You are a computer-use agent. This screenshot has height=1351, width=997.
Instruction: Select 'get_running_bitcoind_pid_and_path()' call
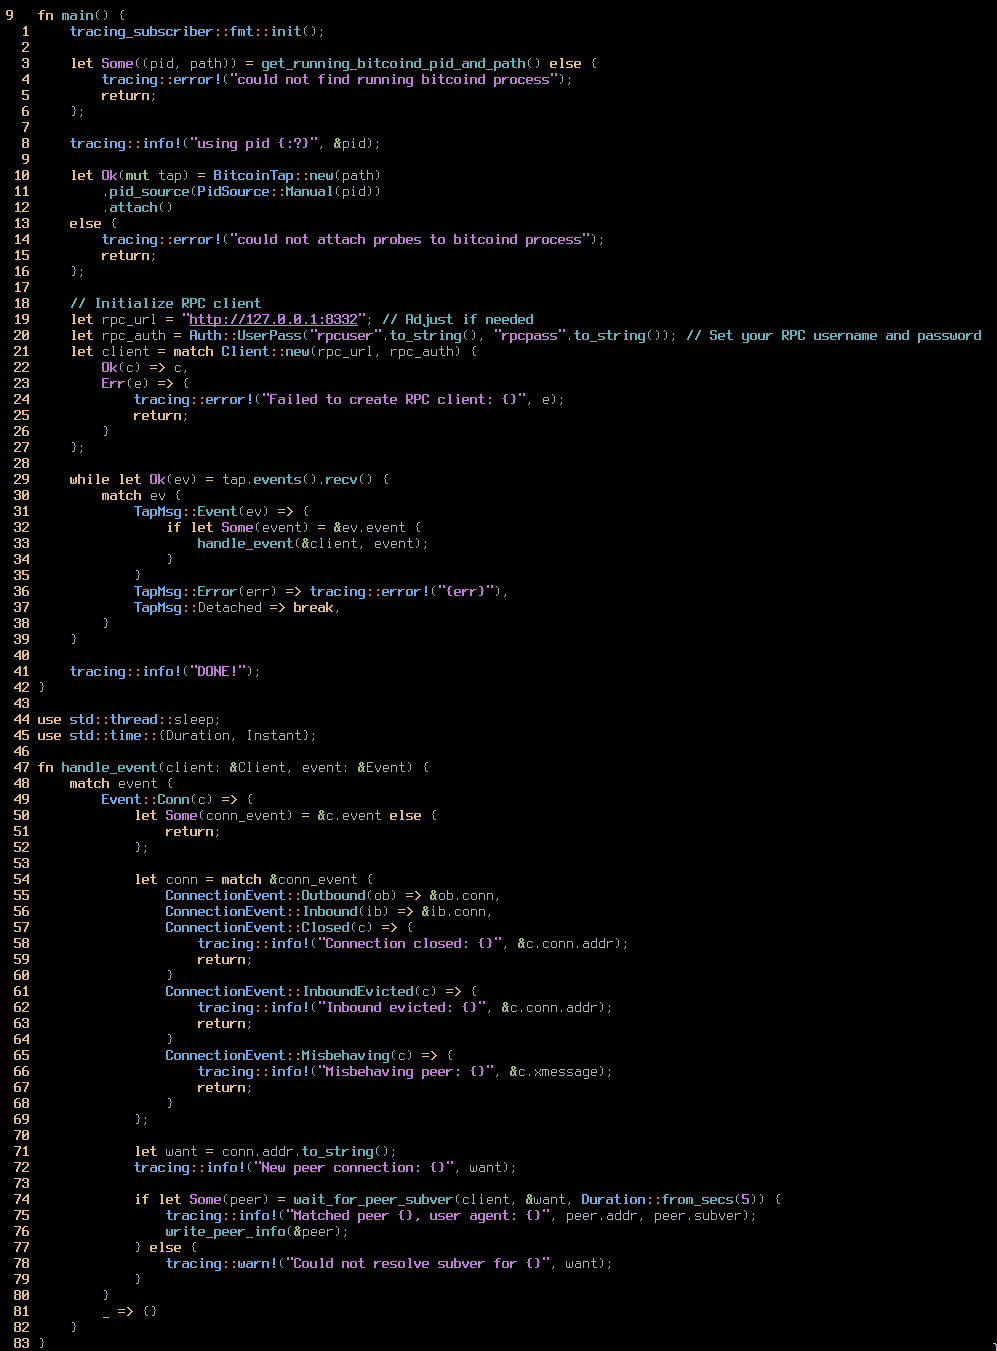(401, 63)
